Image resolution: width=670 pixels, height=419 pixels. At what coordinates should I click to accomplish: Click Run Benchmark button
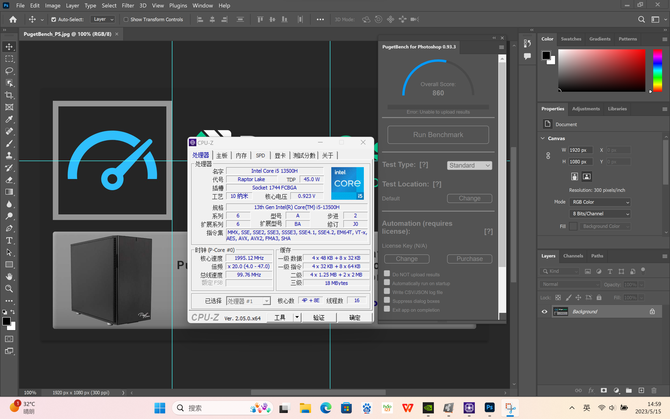438,135
